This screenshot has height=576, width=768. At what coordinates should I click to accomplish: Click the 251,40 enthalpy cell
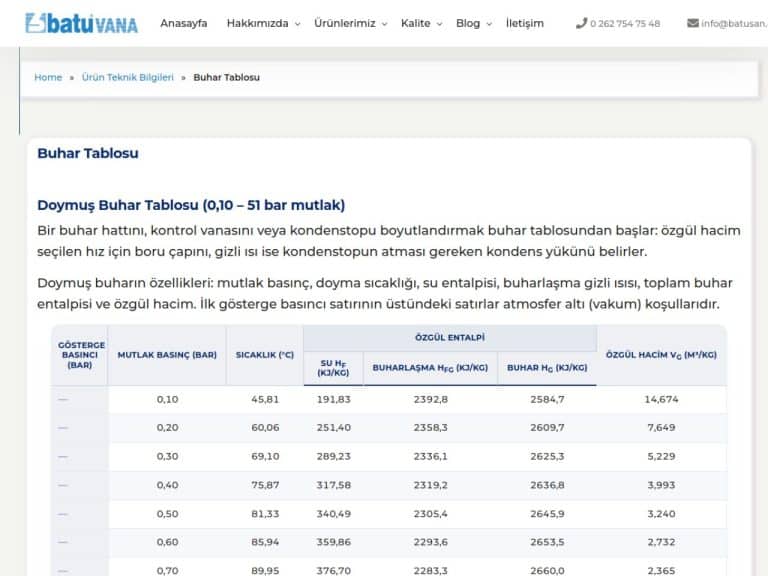334,428
